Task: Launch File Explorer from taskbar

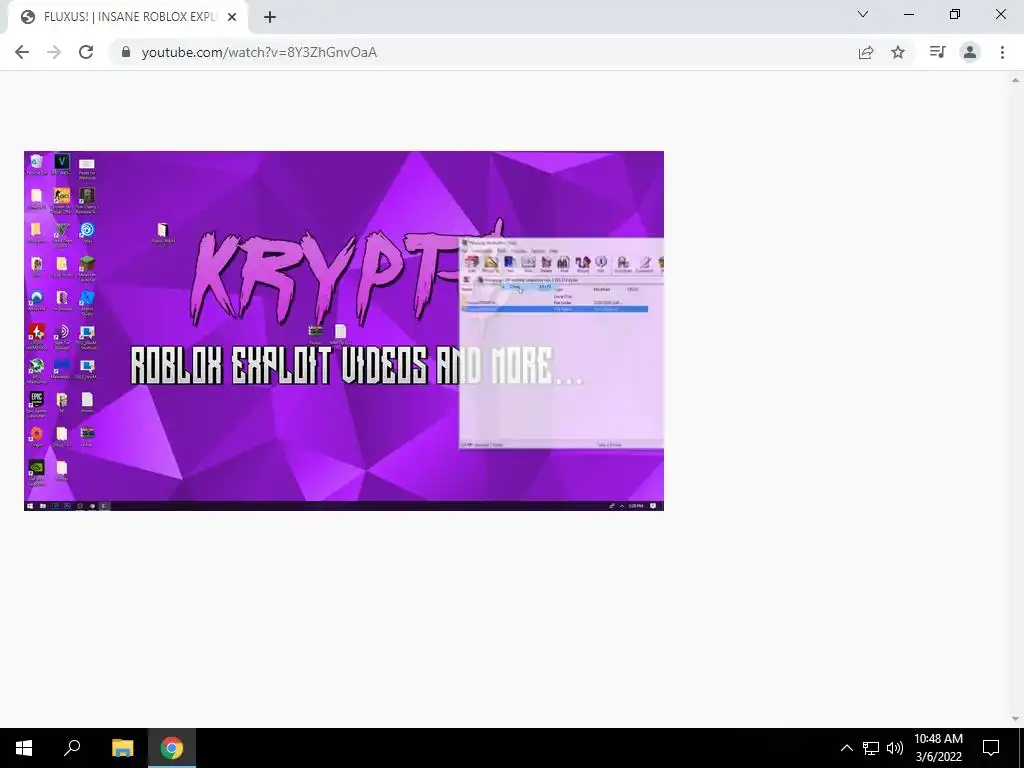Action: pyautogui.click(x=122, y=748)
